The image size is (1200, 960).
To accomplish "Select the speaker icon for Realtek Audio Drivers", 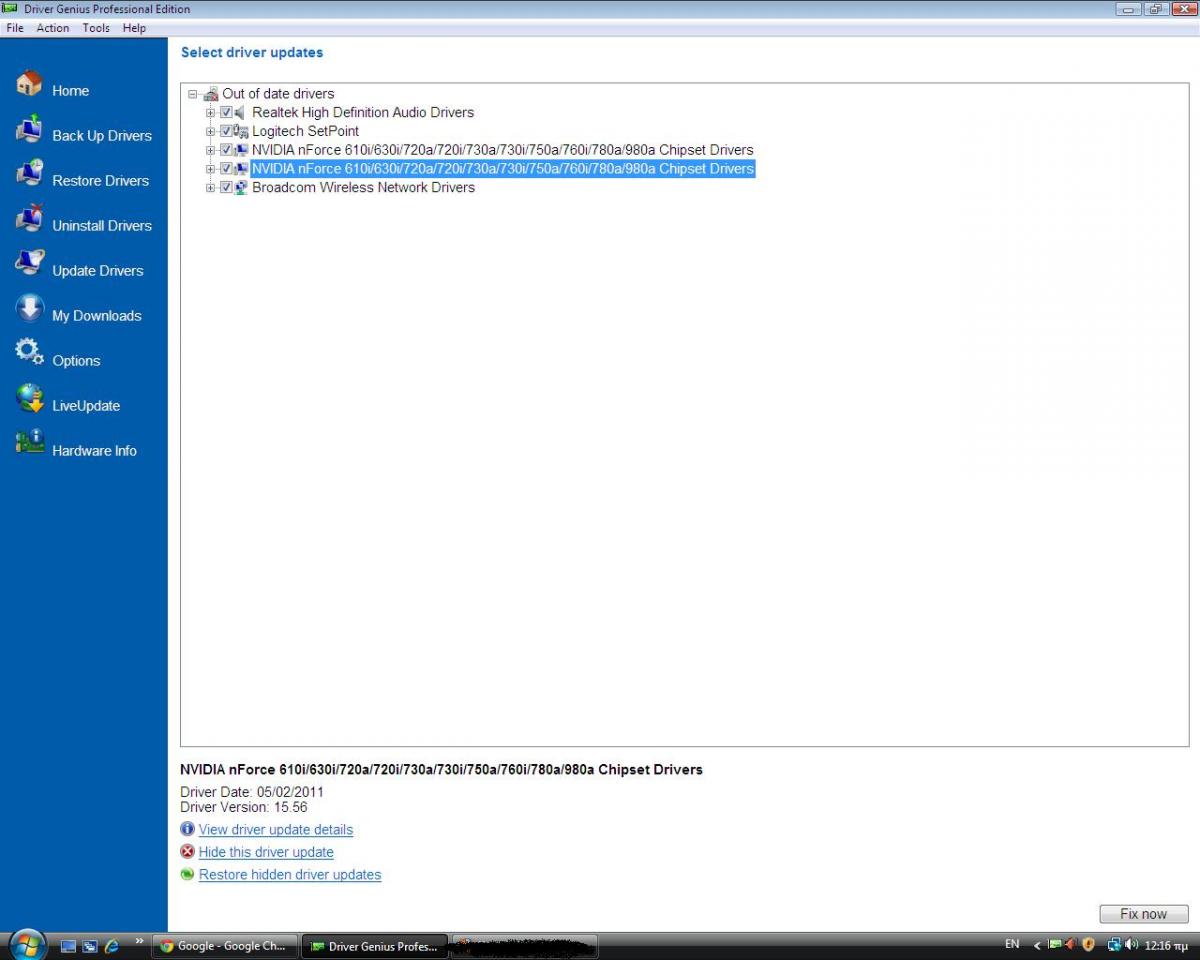I will tap(241, 112).
